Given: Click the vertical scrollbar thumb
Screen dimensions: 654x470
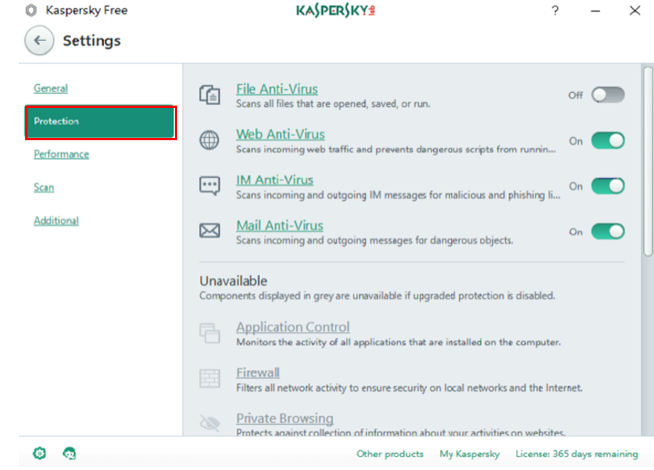Looking at the screenshot, I should pyautogui.click(x=648, y=161).
